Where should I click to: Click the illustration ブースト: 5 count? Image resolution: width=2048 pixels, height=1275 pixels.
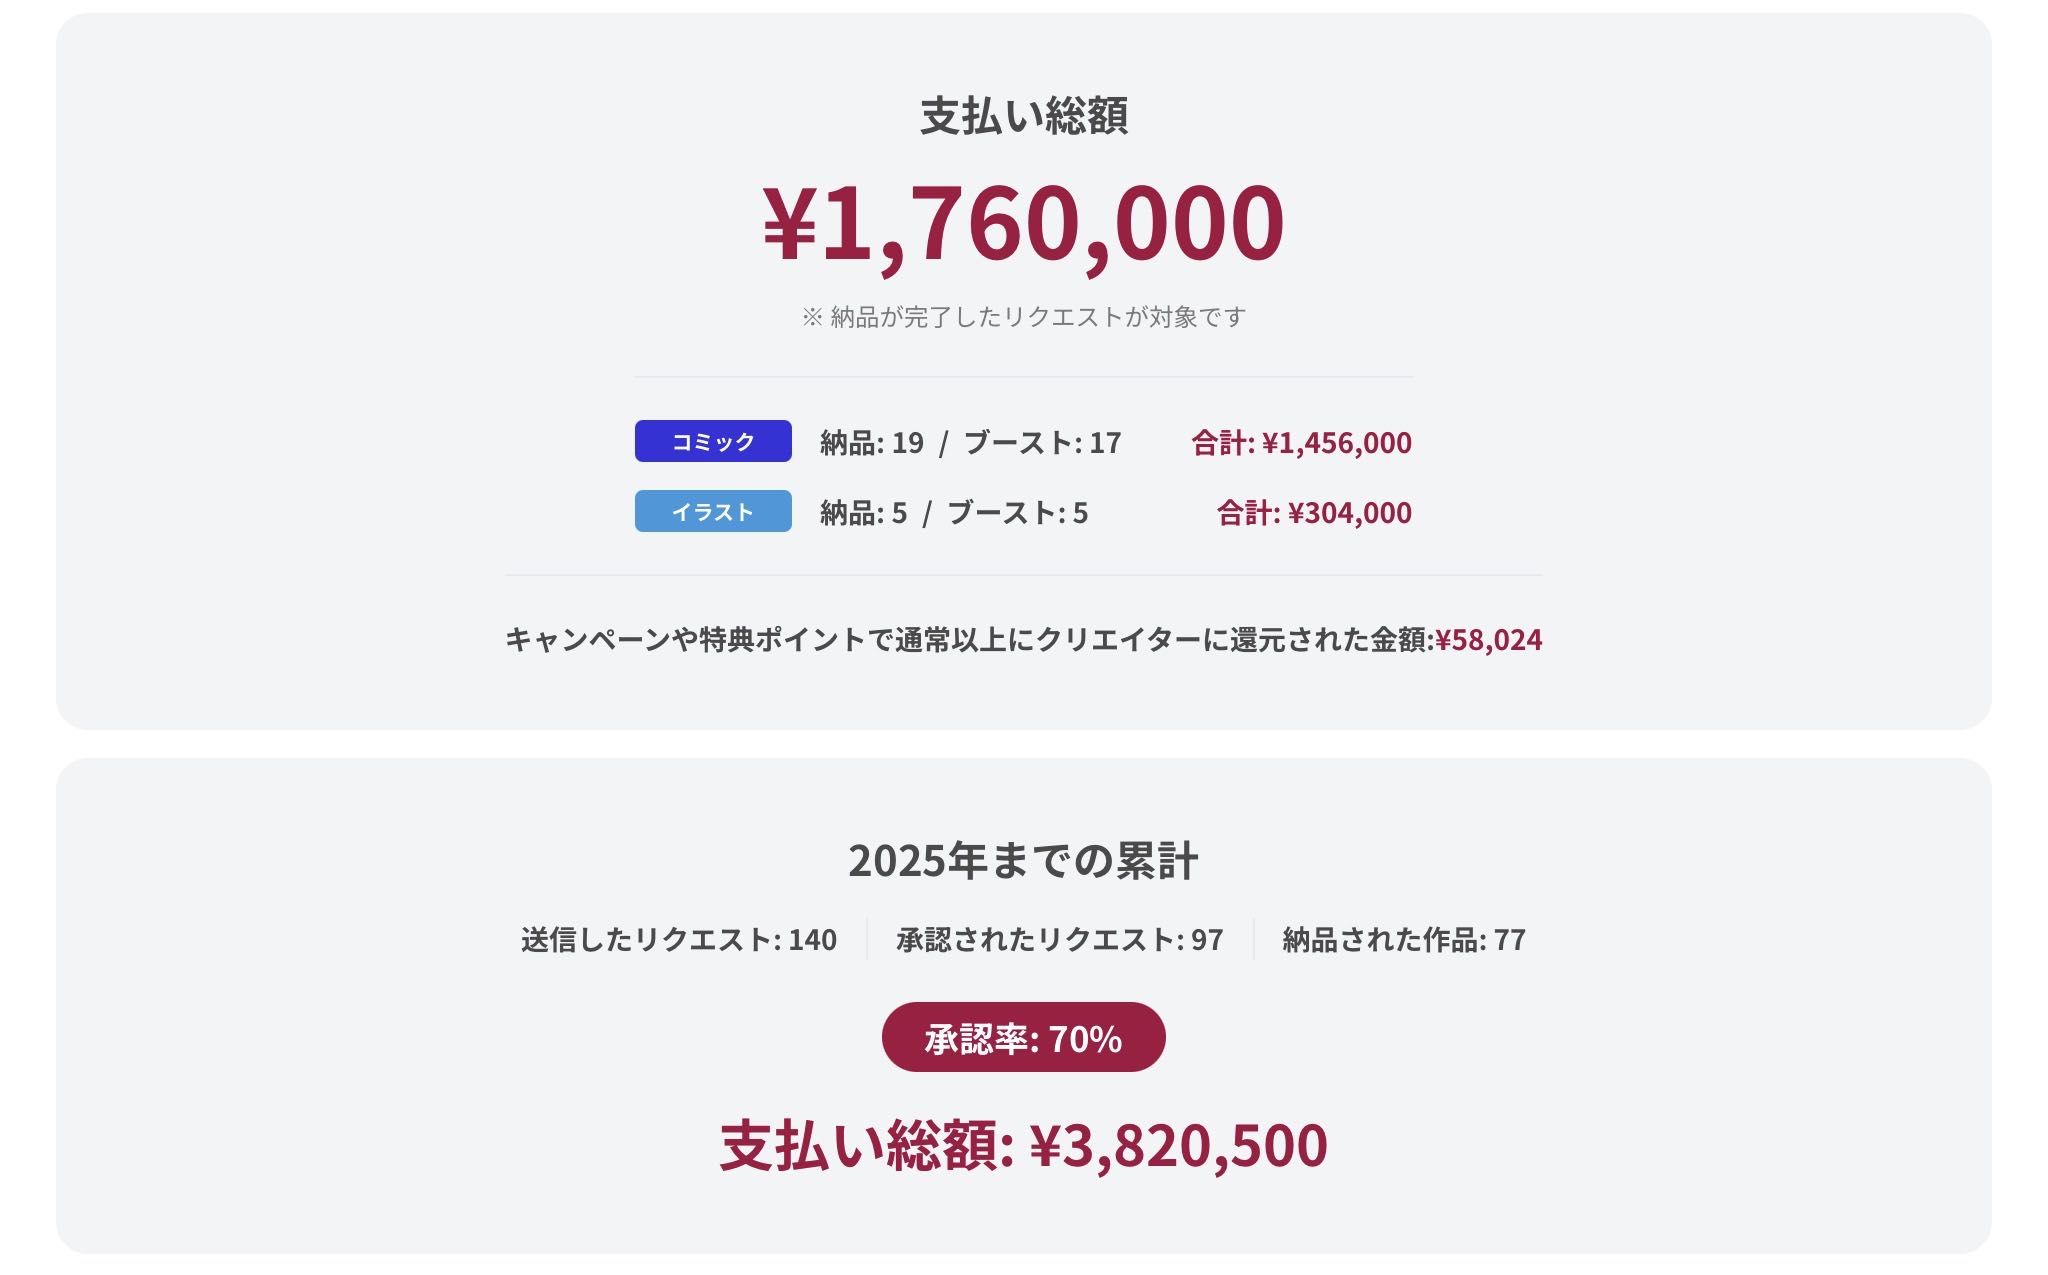(1017, 513)
